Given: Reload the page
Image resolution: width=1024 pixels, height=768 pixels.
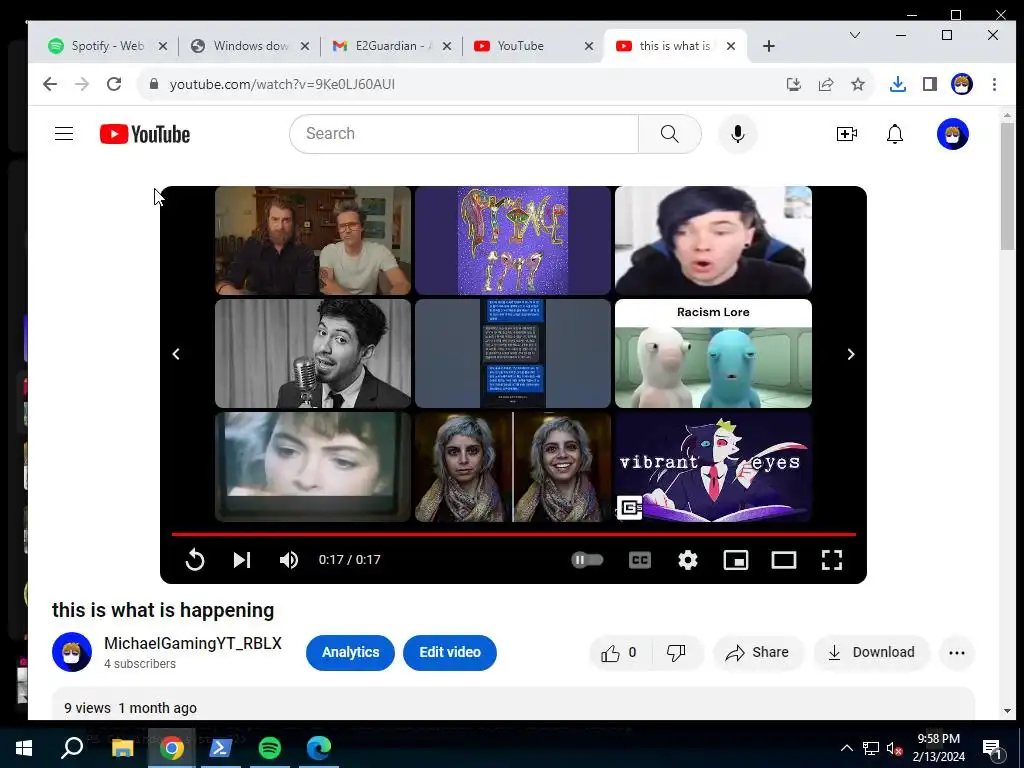Looking at the screenshot, I should click(114, 84).
